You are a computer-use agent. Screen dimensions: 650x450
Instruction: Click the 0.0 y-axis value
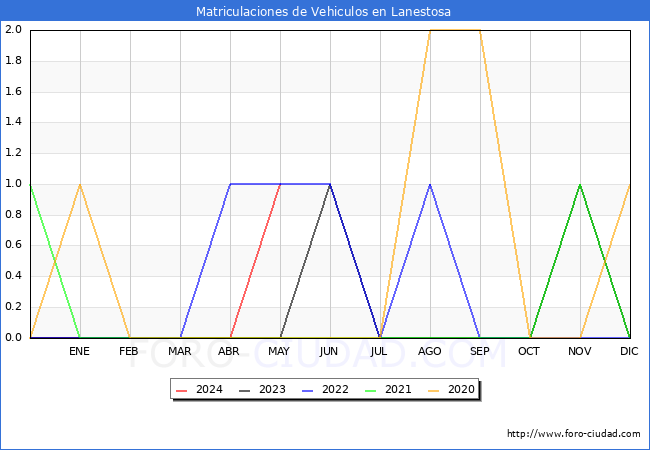pyautogui.click(x=13, y=337)
